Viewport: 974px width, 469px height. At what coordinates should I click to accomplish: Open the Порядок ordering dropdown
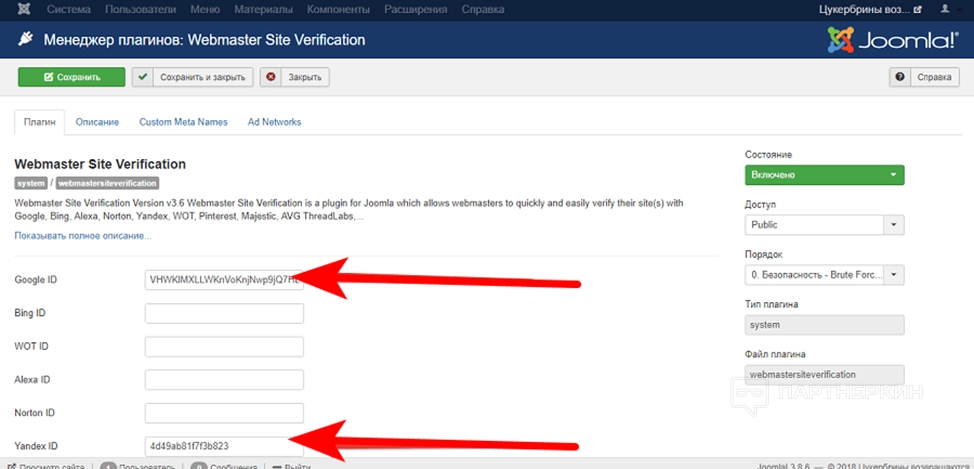pyautogui.click(x=824, y=275)
